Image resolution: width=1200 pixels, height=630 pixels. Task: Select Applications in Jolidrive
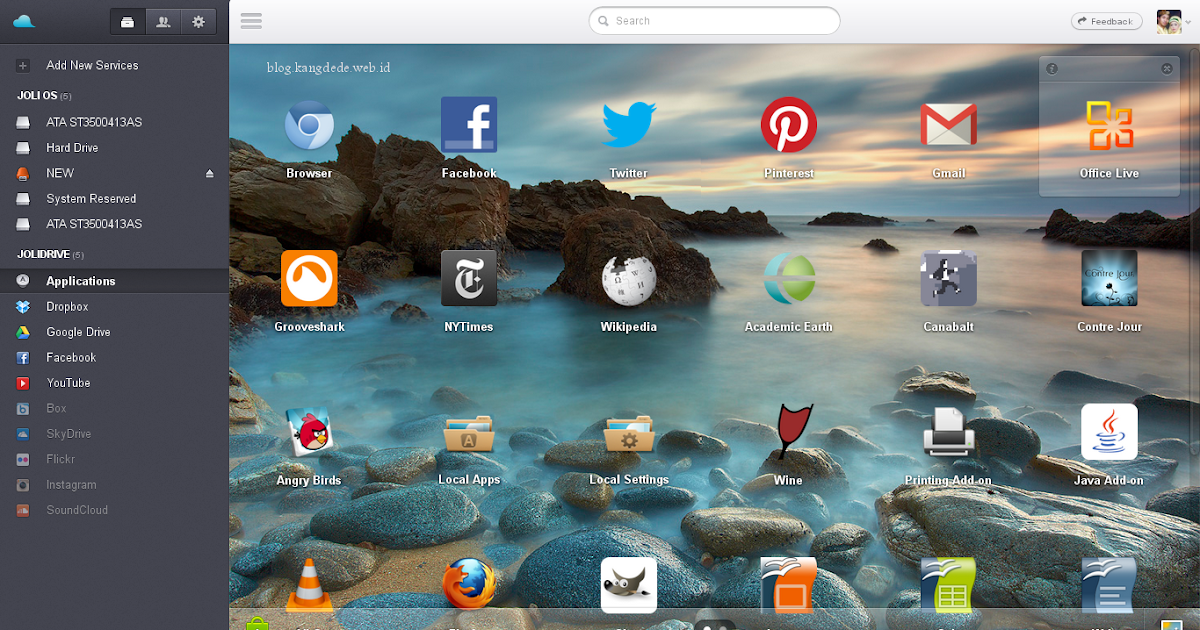(x=114, y=281)
